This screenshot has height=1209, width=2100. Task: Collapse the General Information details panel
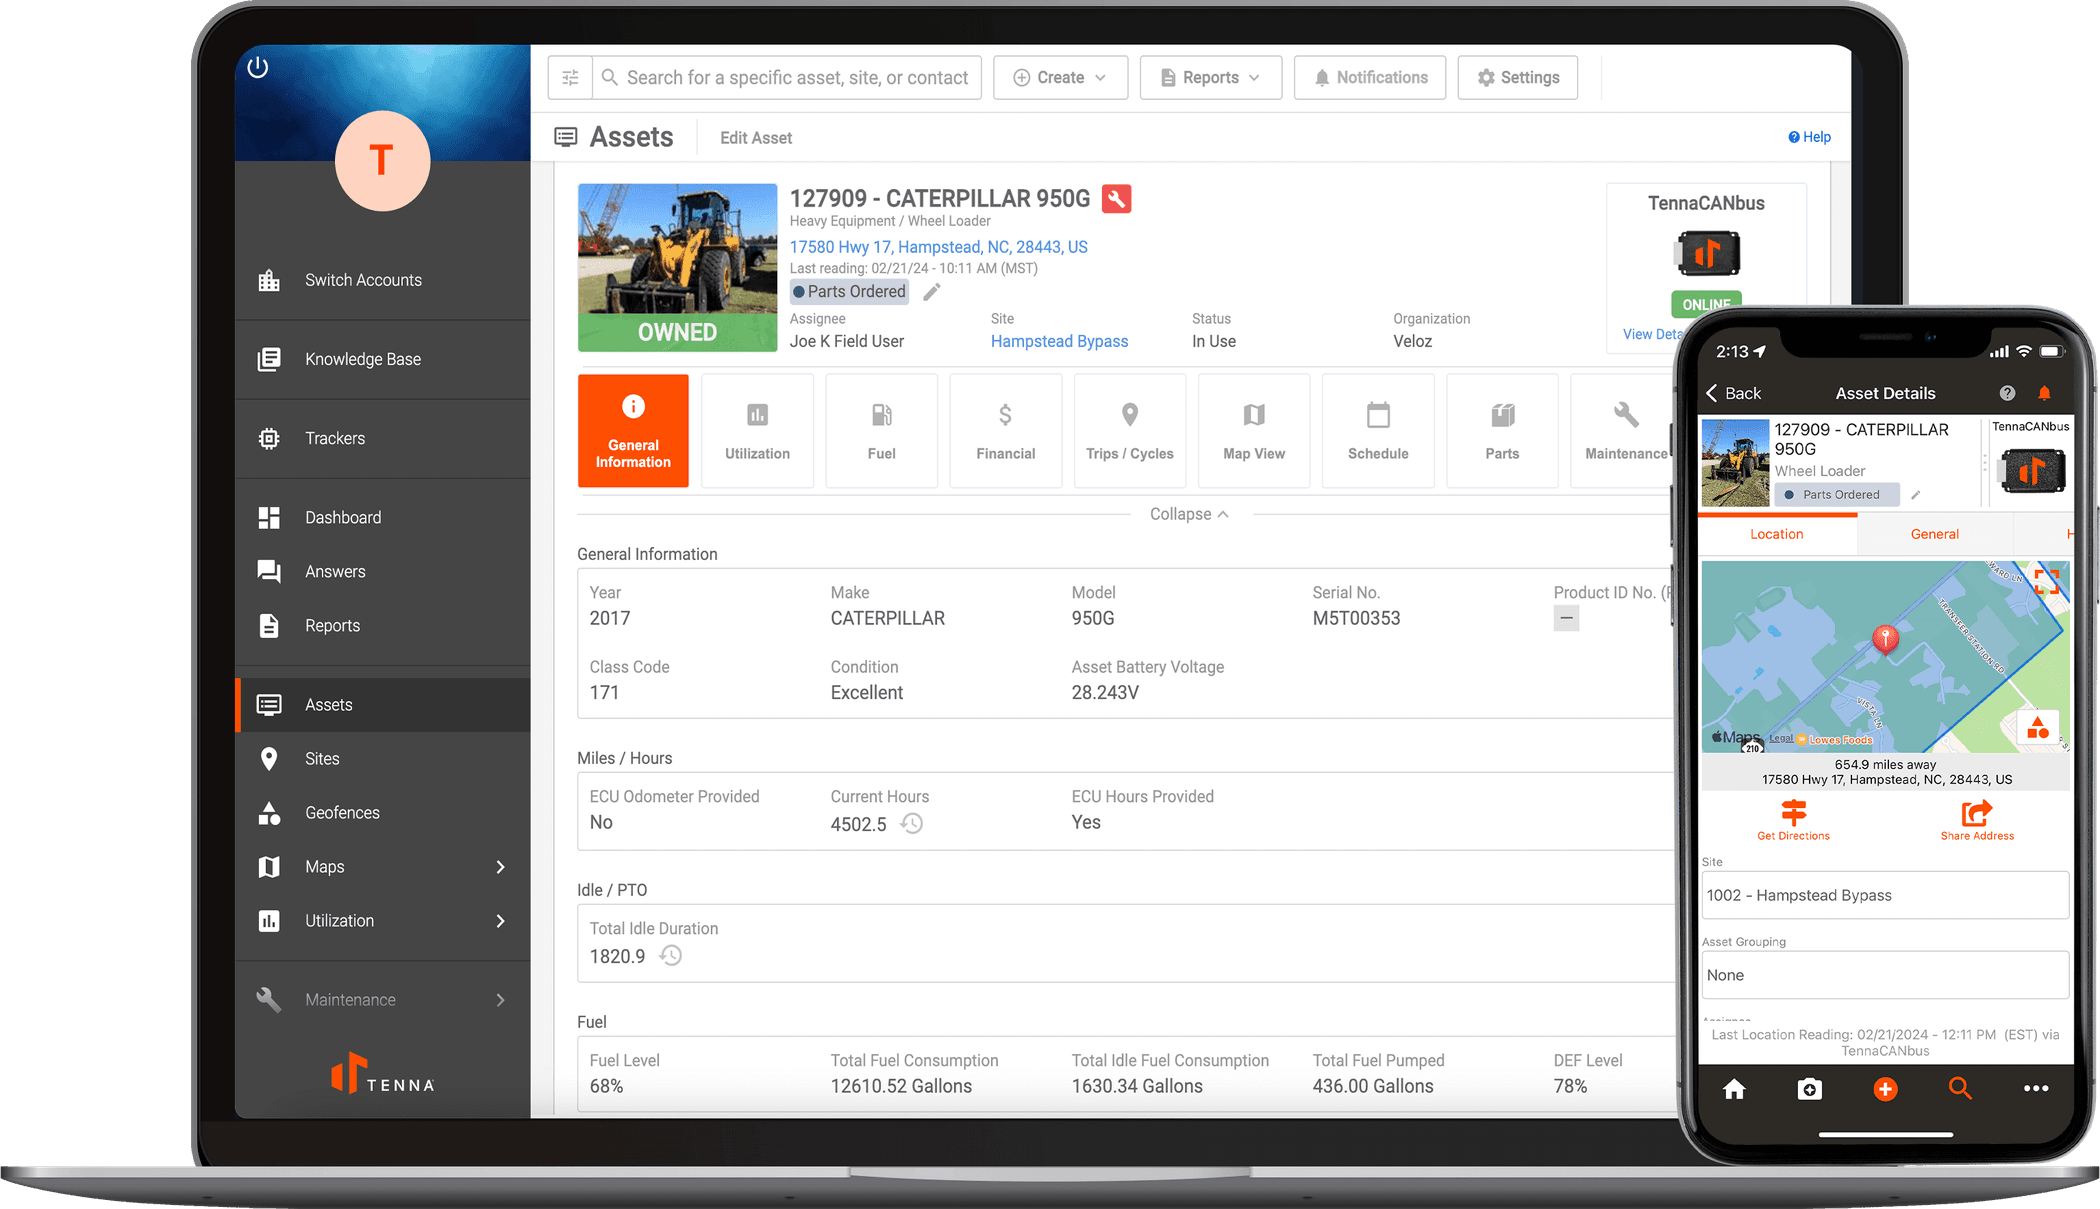pyautogui.click(x=1188, y=513)
